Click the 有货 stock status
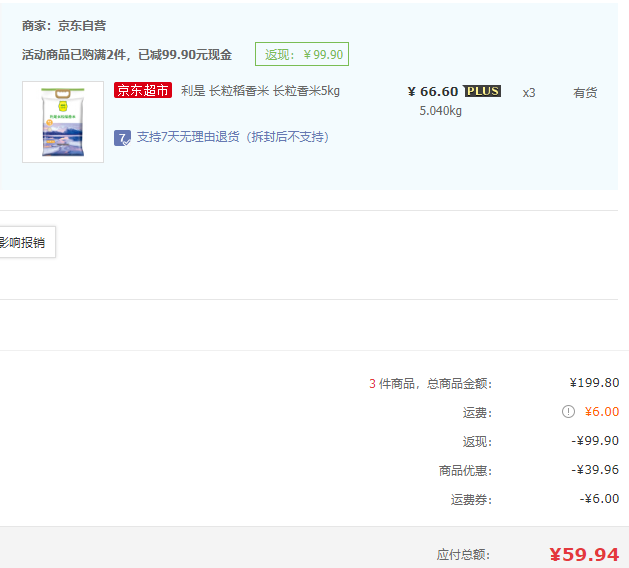629x568 pixels. [x=585, y=93]
